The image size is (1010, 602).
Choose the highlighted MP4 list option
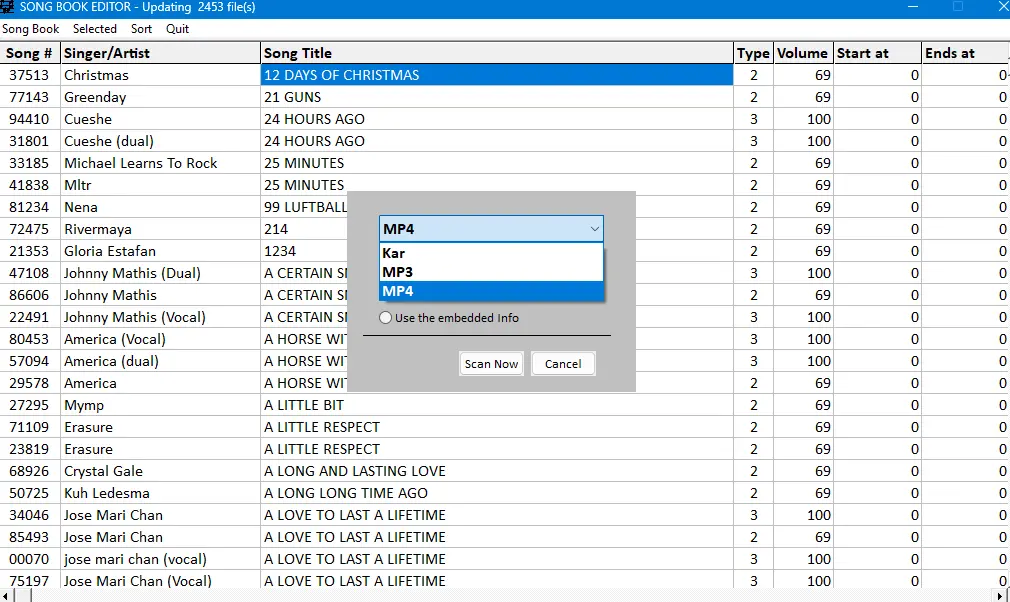[x=491, y=291]
